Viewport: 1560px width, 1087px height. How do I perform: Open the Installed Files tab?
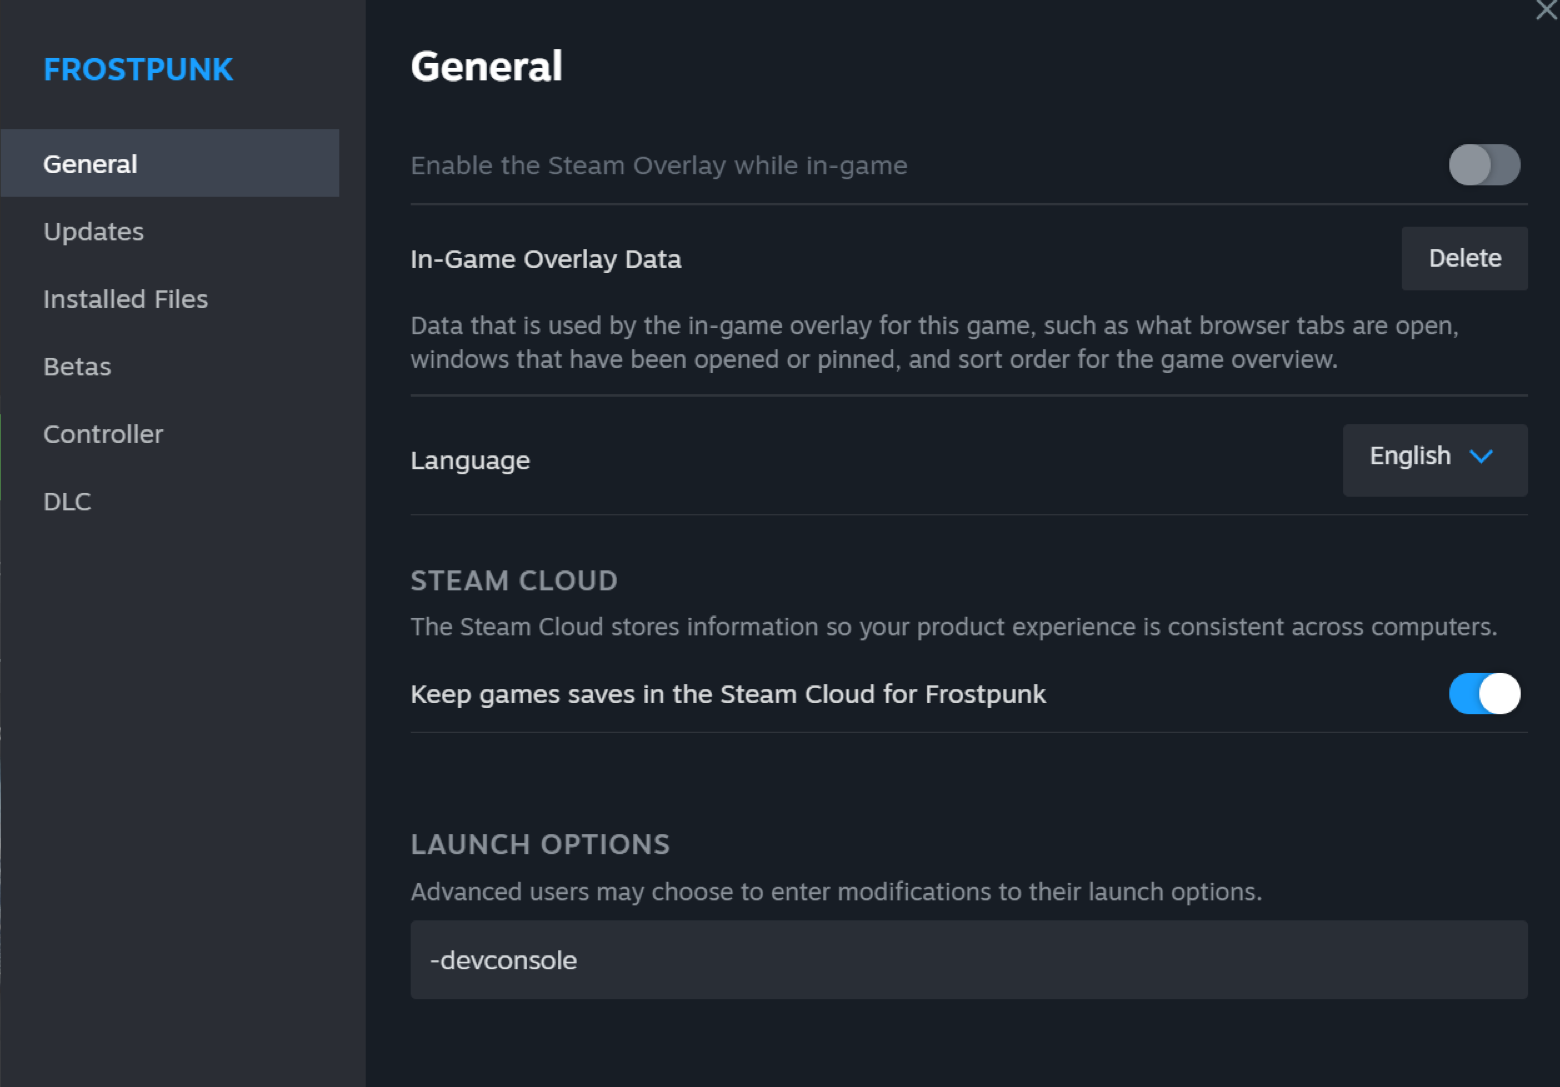point(126,299)
